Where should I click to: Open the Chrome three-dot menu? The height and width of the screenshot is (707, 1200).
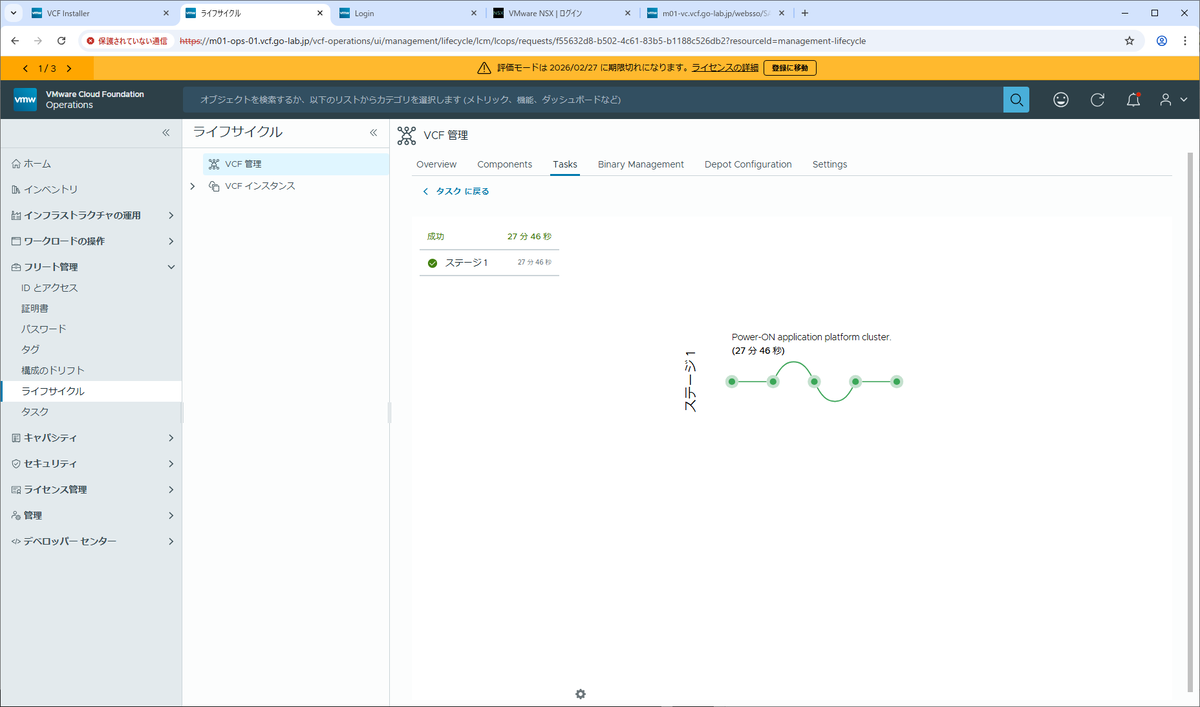(x=1185, y=41)
